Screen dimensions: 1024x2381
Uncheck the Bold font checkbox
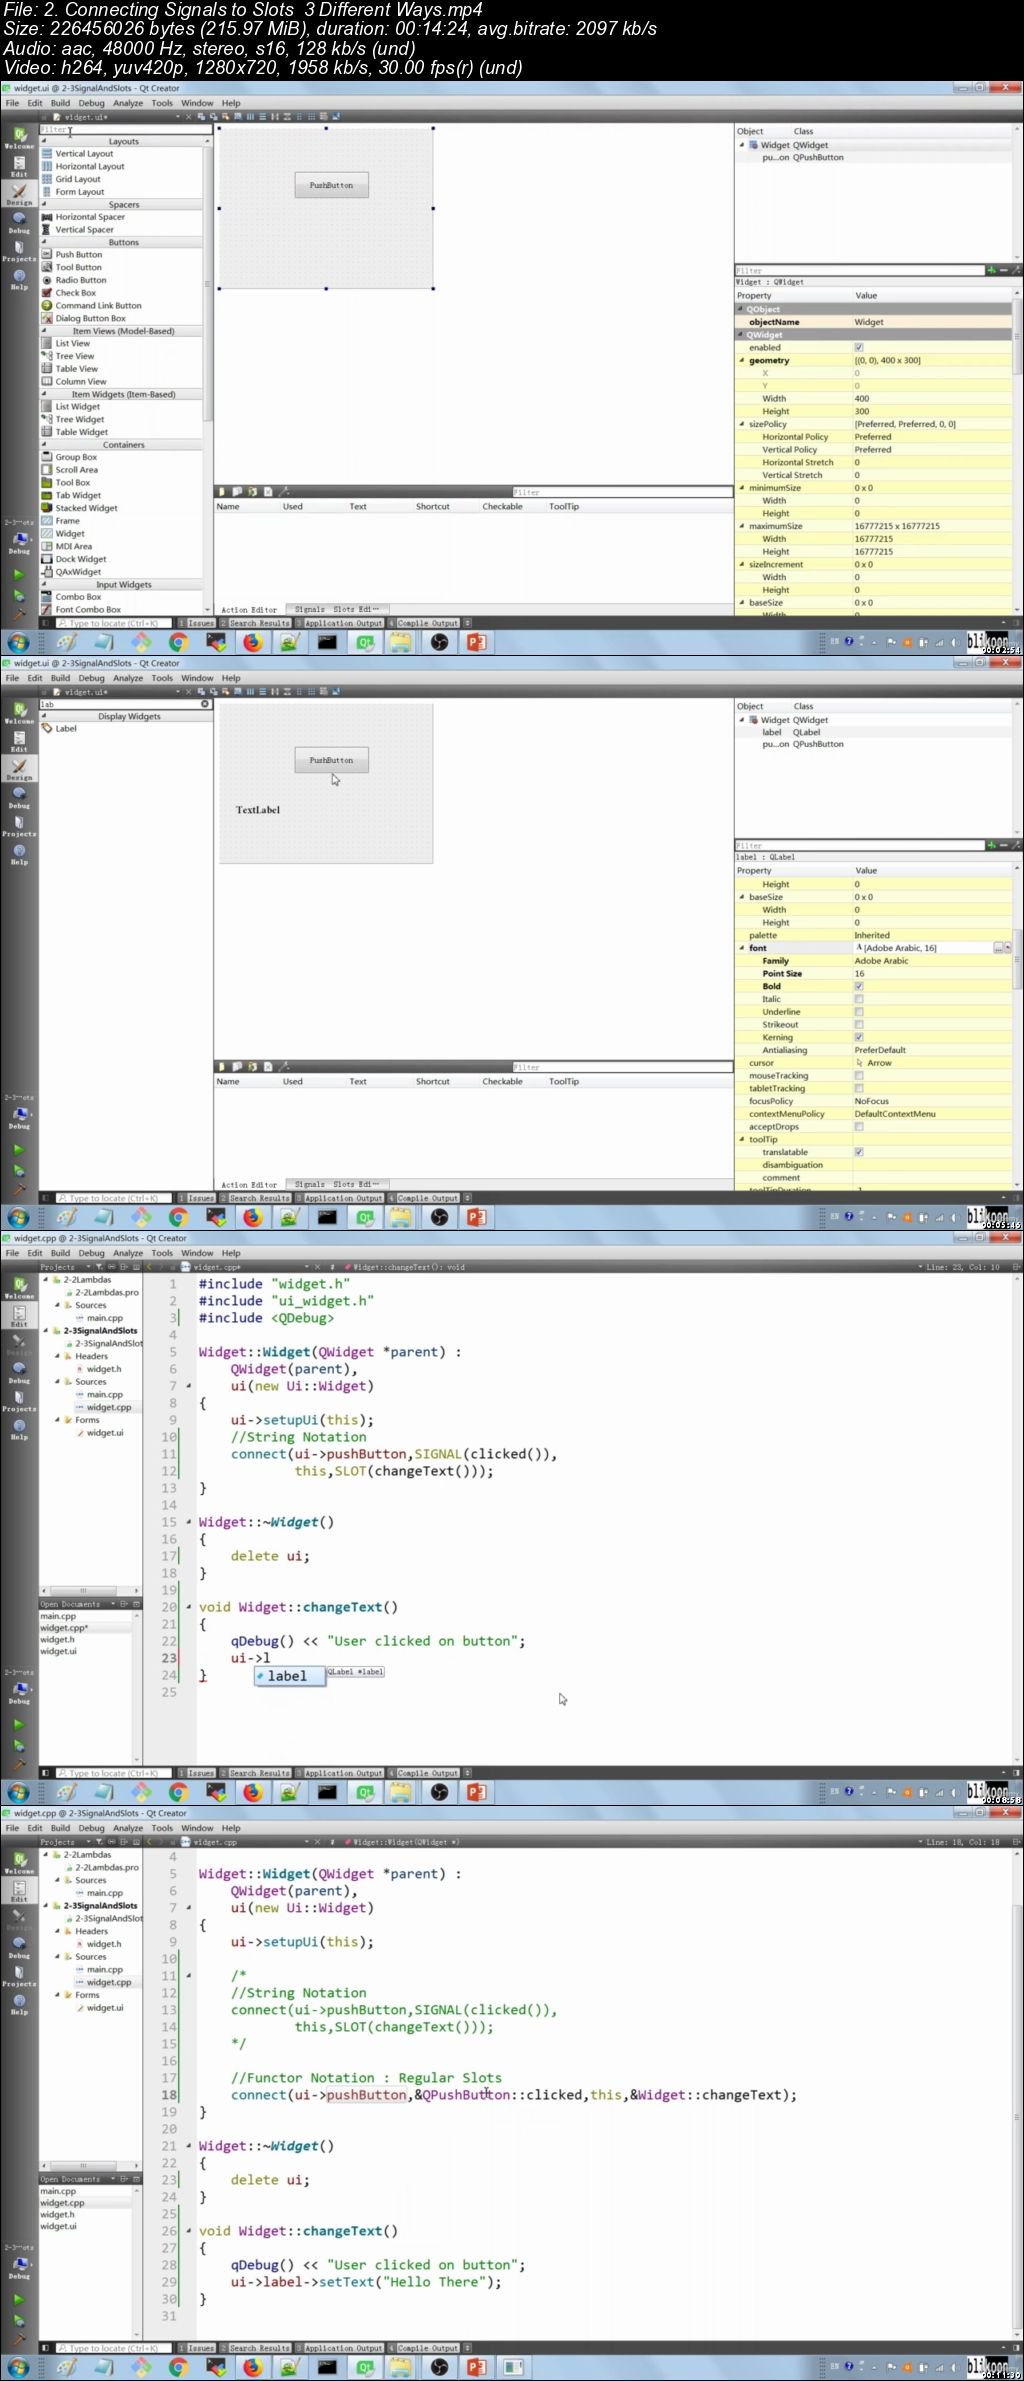858,986
